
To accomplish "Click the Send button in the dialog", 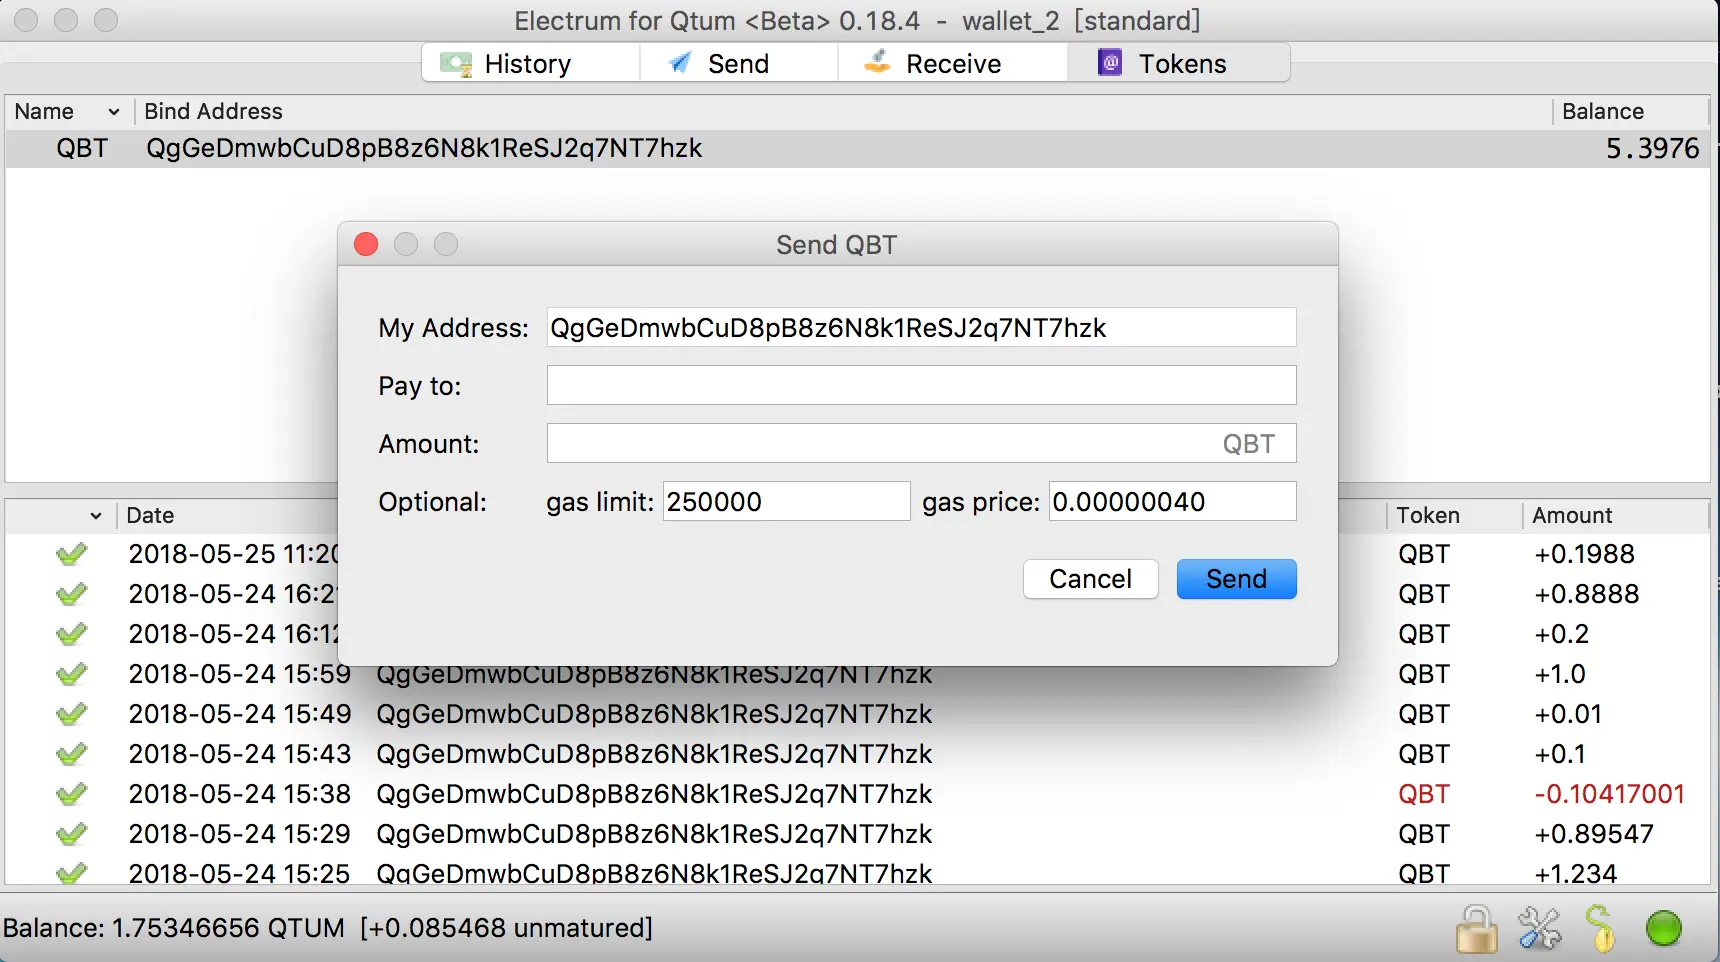I will tap(1236, 579).
